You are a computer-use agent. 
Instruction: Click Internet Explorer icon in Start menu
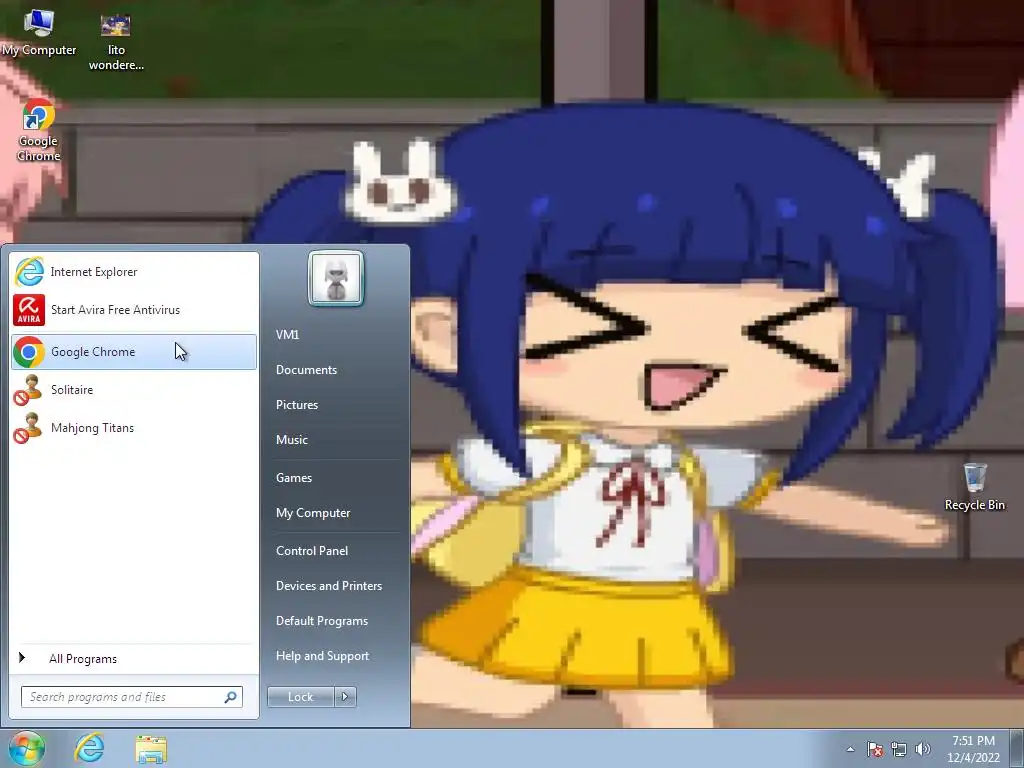[29, 272]
